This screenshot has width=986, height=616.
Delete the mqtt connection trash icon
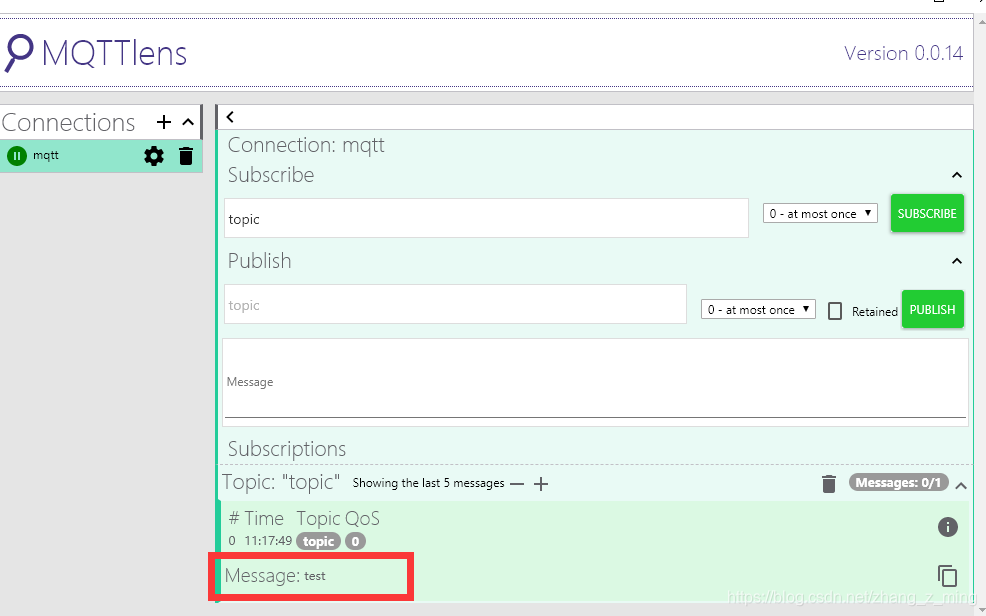[186, 156]
